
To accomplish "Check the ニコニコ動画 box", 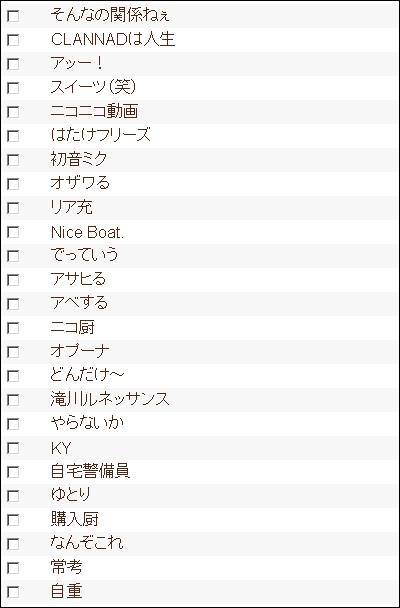I will [x=13, y=112].
